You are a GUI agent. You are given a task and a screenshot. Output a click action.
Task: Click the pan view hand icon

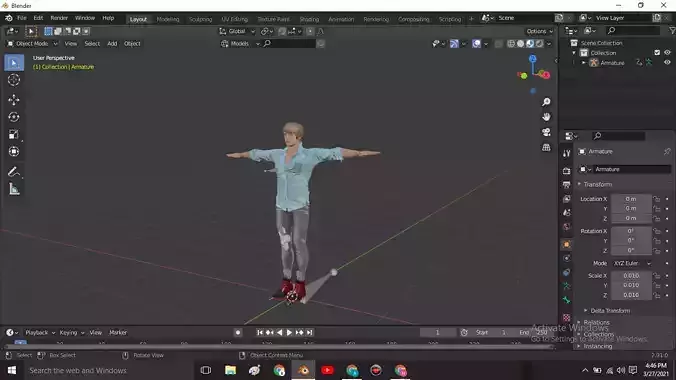pyautogui.click(x=546, y=117)
